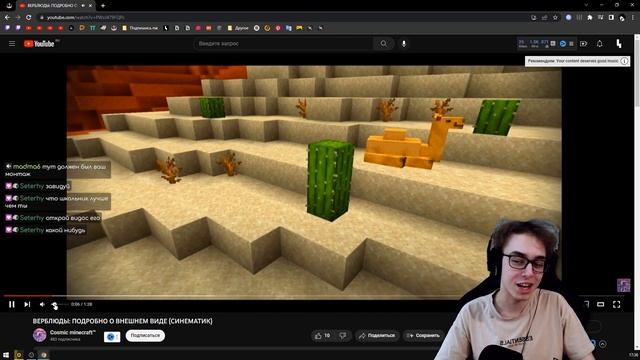The height and width of the screenshot is (360, 640).
Task: Open the Cosmic minecraft channel avatar
Action: 40,335
